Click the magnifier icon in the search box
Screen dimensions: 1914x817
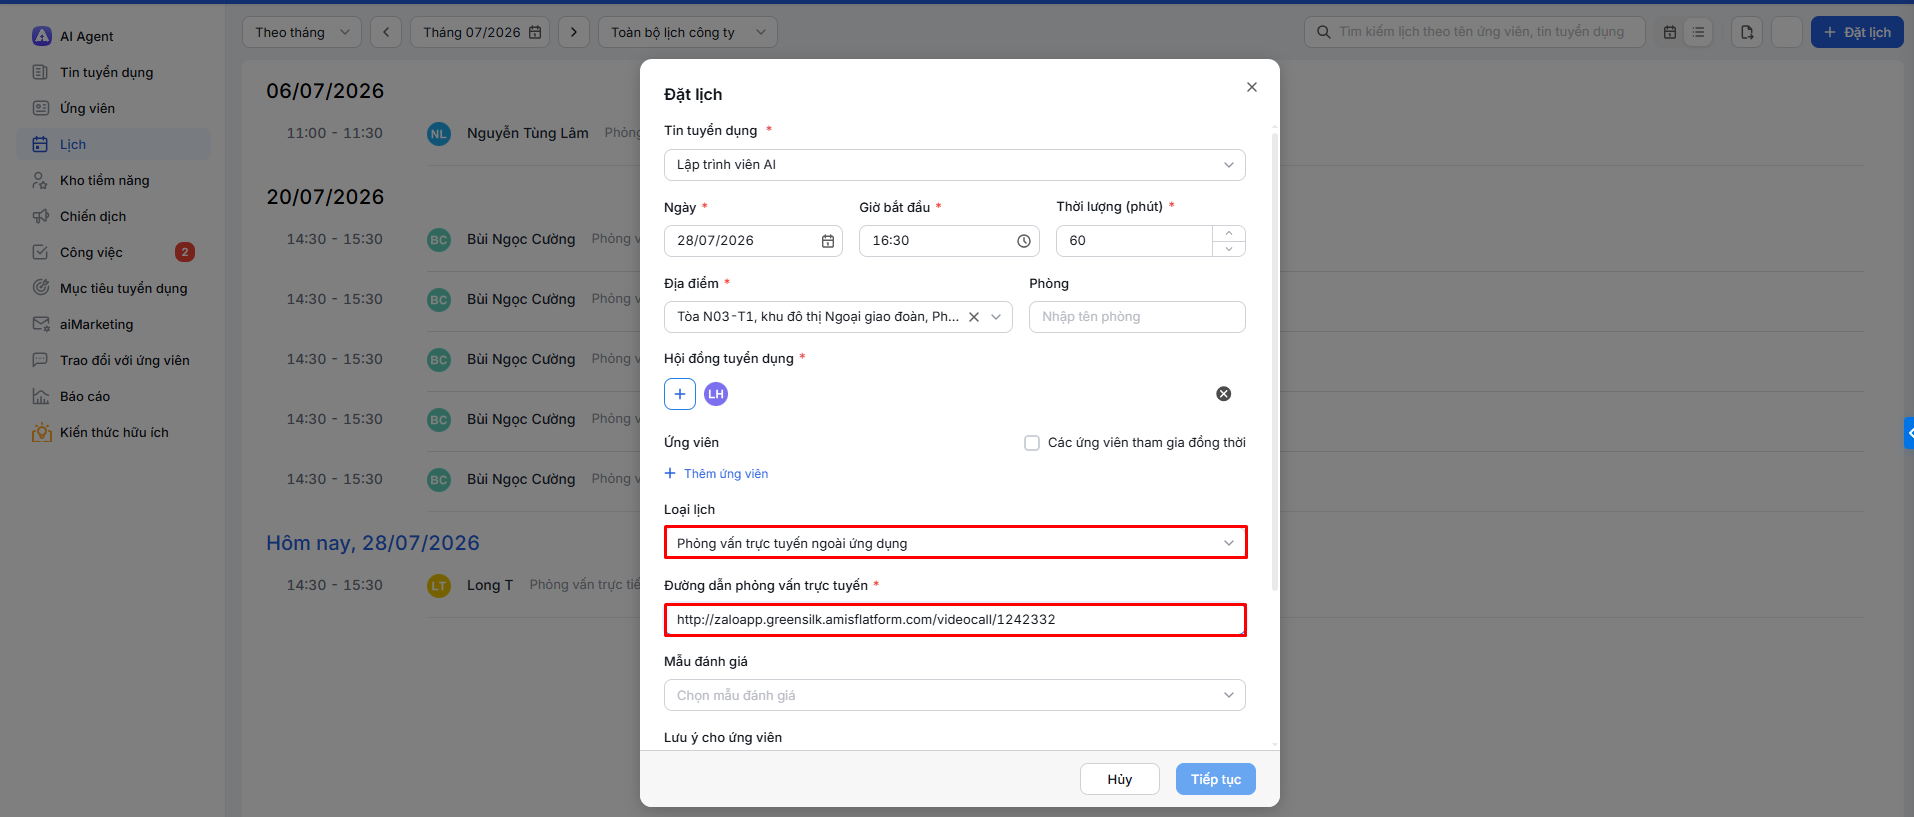pos(1323,32)
